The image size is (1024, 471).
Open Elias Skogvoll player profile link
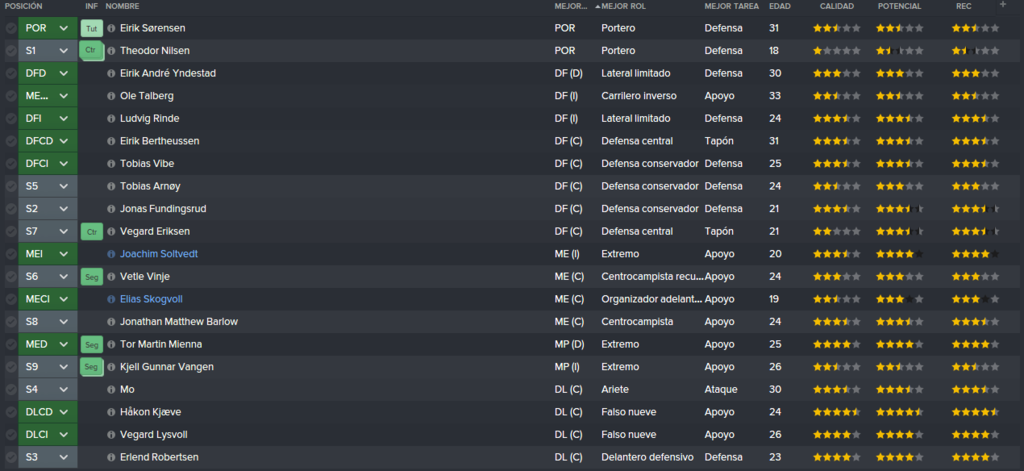click(152, 299)
